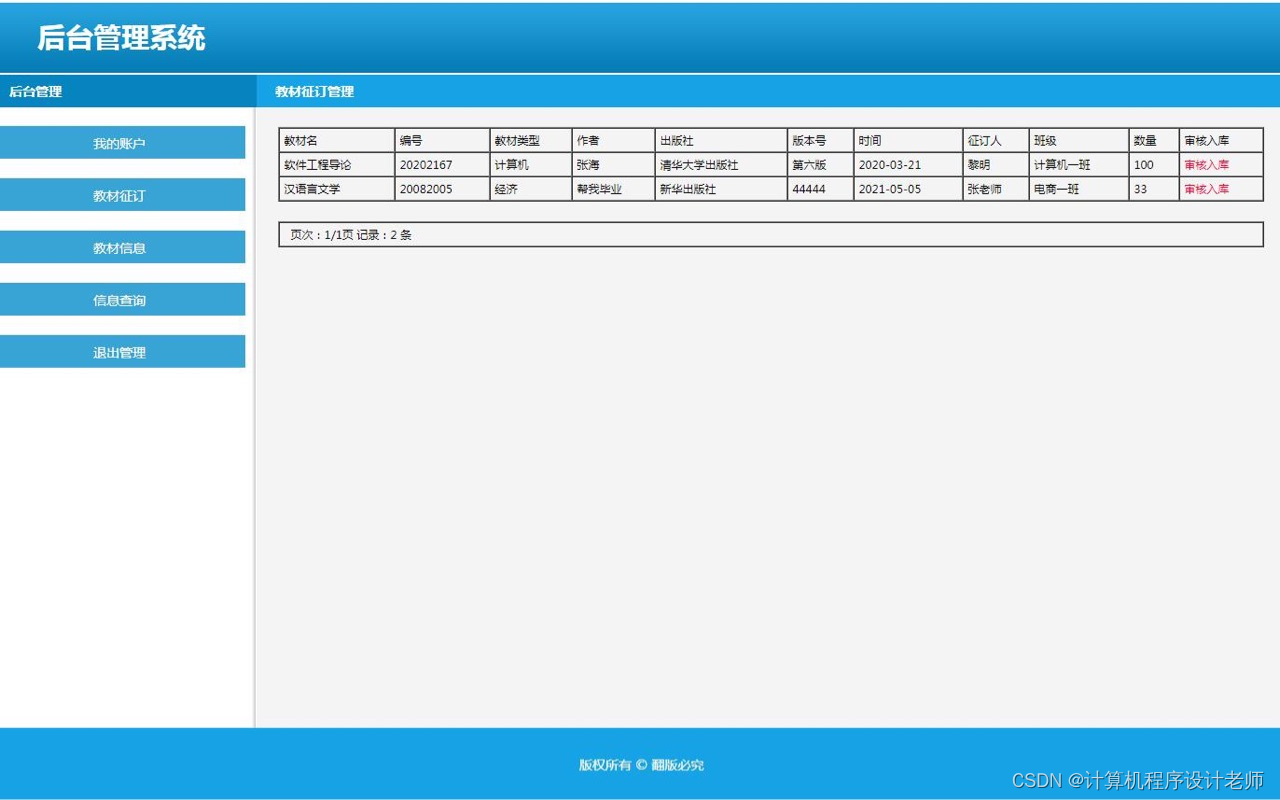The width and height of the screenshot is (1280, 800).
Task: Open the 教材征订 sidebar menu
Action: [x=122, y=195]
